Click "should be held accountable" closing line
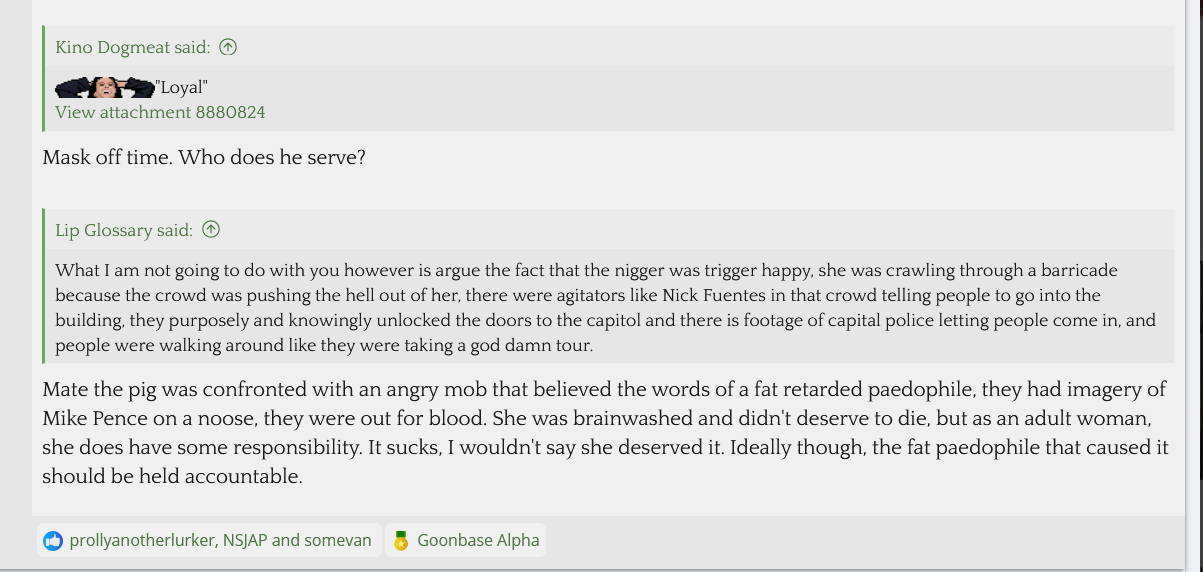 point(172,476)
